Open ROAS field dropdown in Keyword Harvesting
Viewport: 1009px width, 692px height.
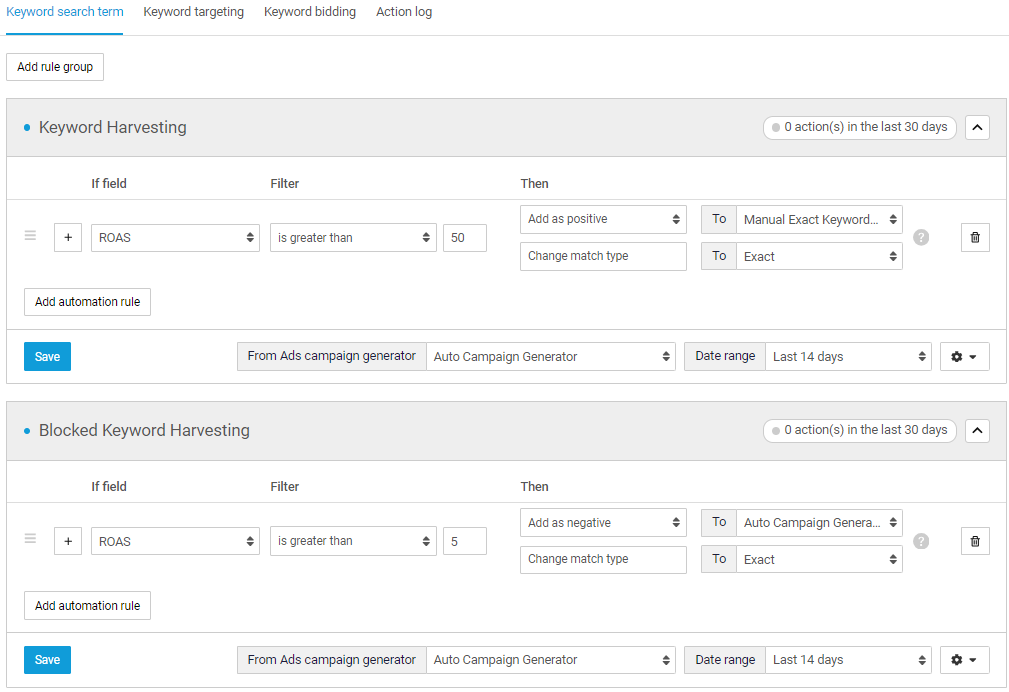(x=175, y=238)
